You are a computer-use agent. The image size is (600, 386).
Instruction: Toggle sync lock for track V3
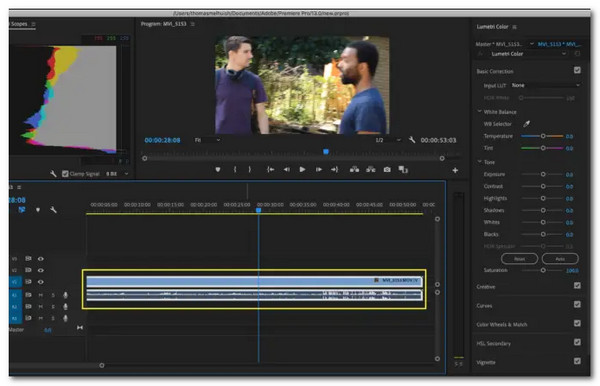coord(28,259)
